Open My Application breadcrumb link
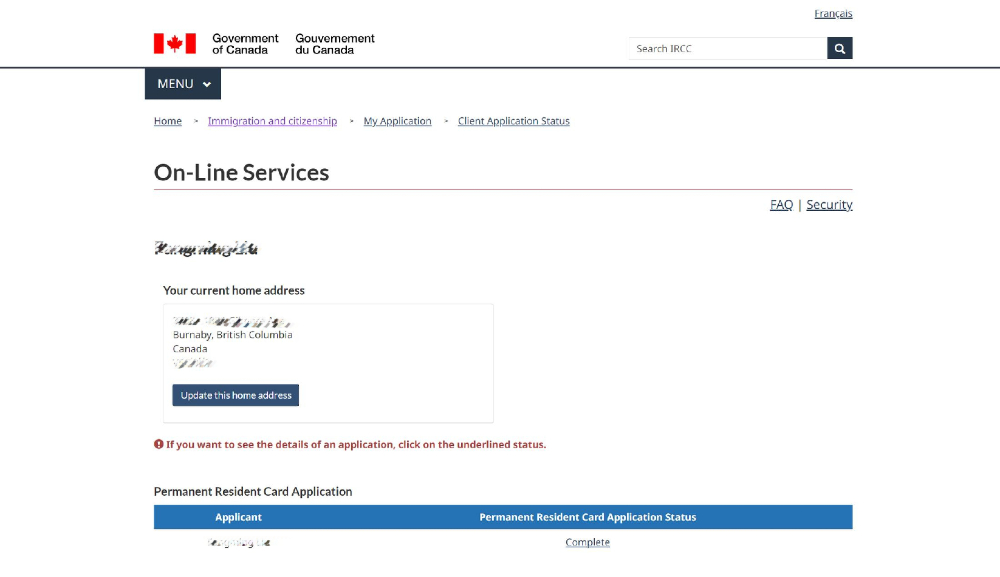This screenshot has width=1000, height=577. point(397,121)
